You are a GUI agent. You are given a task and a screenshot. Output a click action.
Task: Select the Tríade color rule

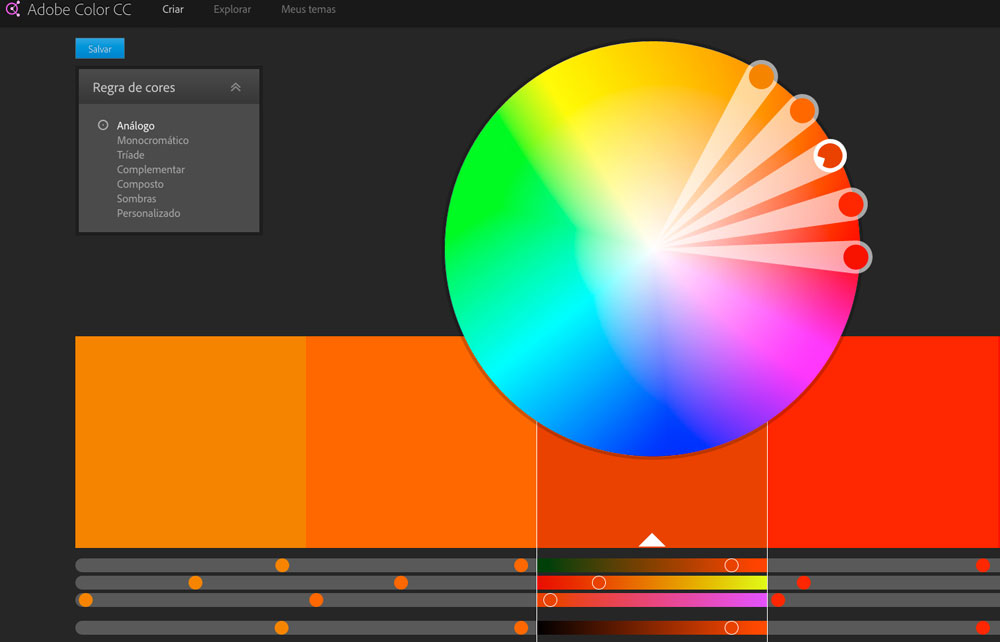[130, 155]
